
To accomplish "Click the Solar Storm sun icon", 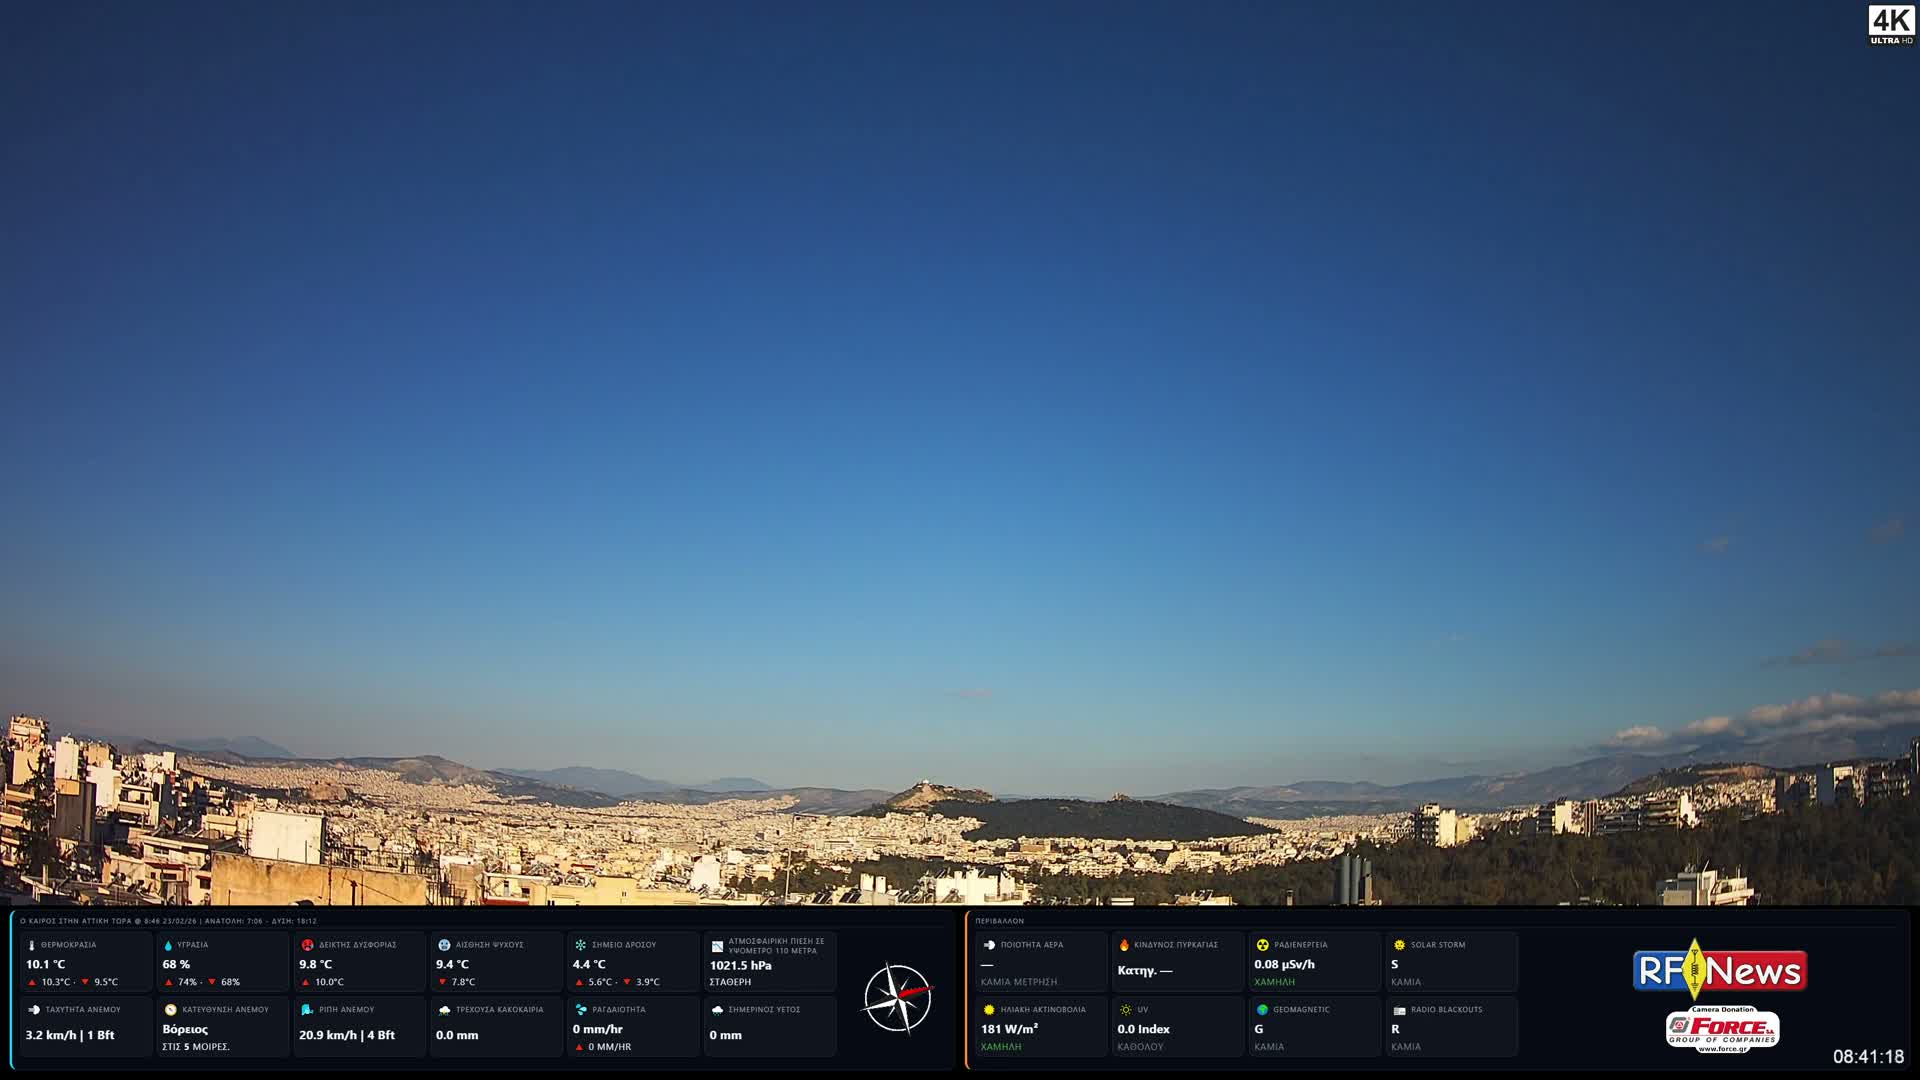I will 1399,945.
